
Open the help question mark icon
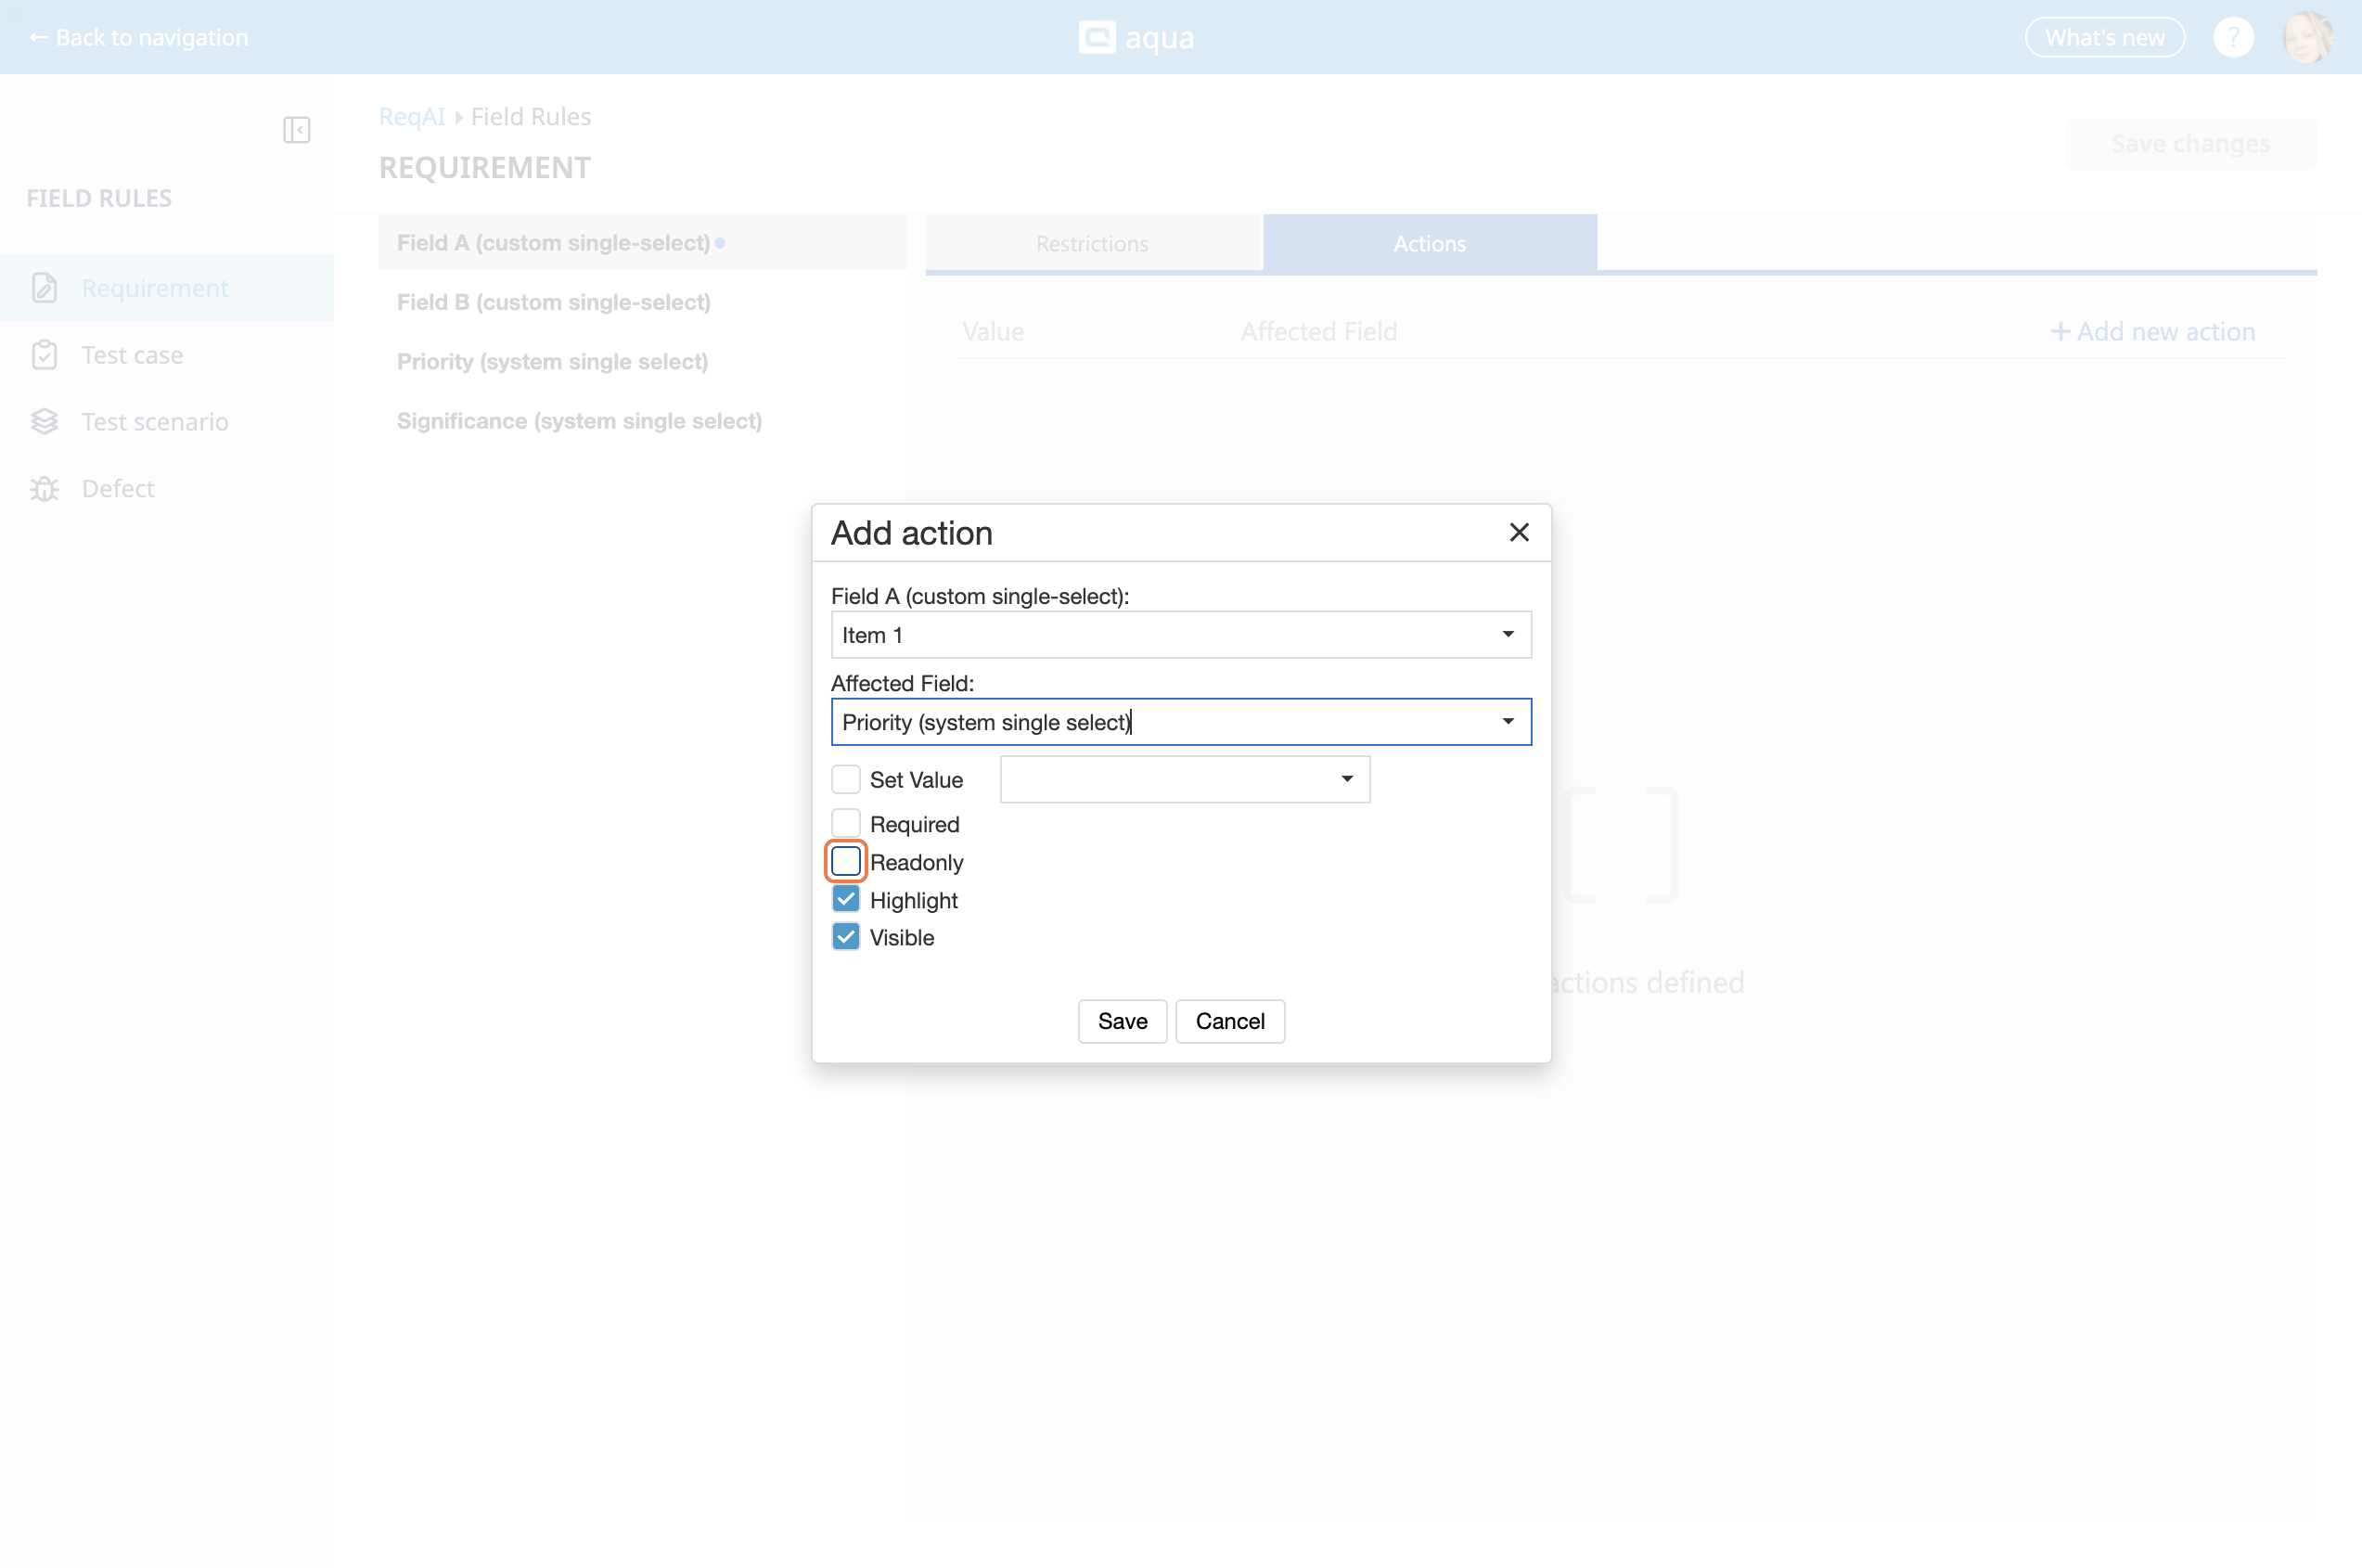pos(2232,38)
